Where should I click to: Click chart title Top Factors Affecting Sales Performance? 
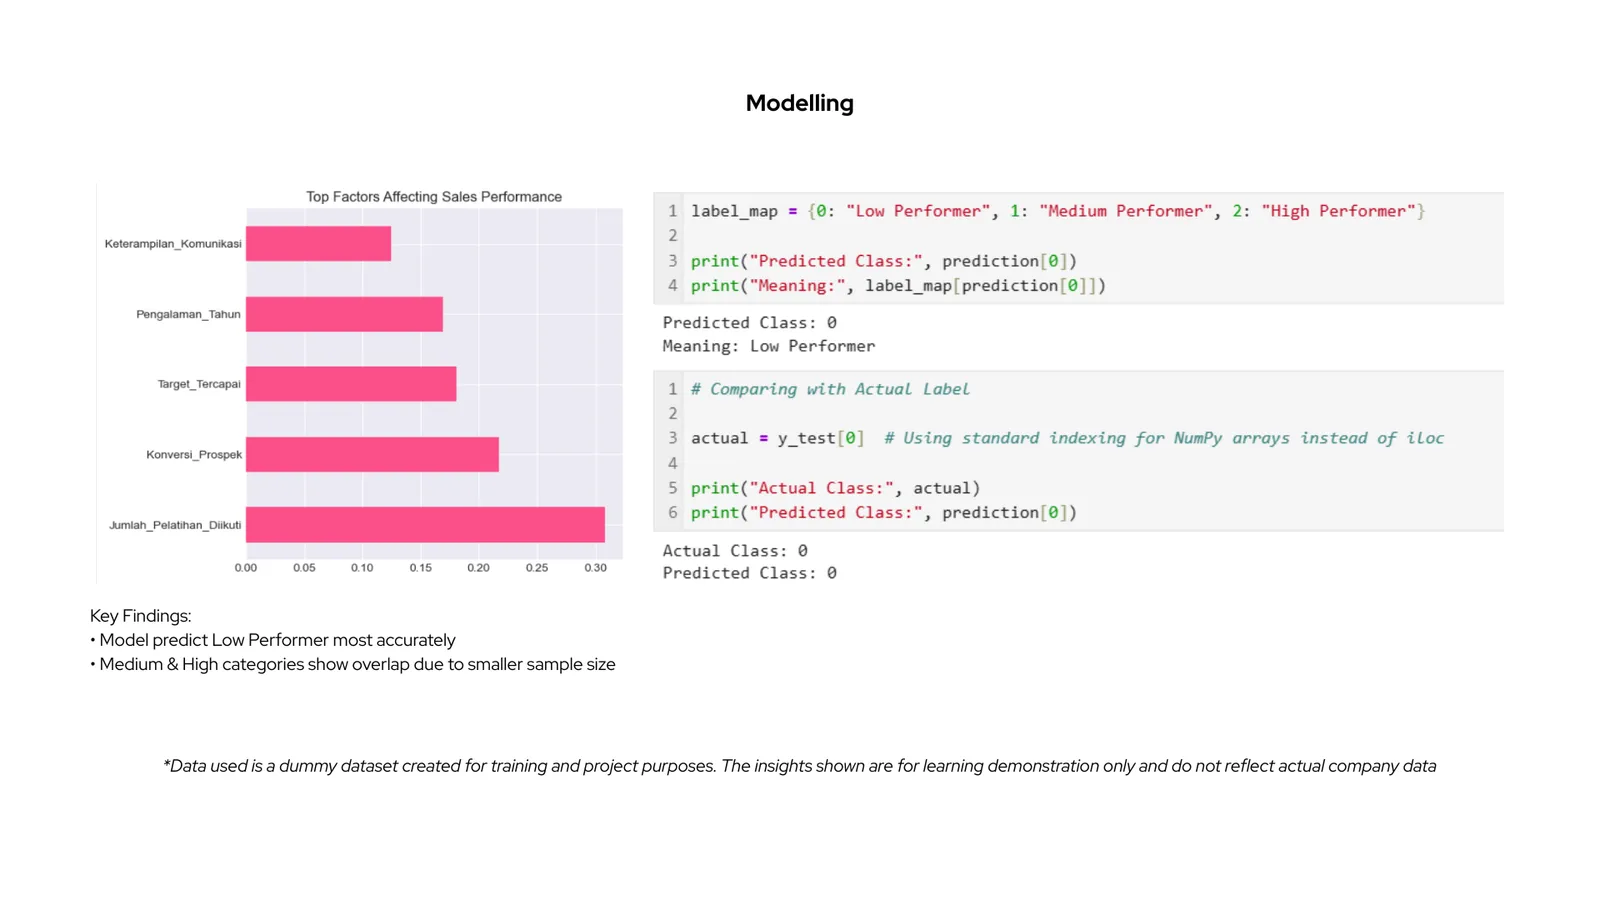coord(434,197)
